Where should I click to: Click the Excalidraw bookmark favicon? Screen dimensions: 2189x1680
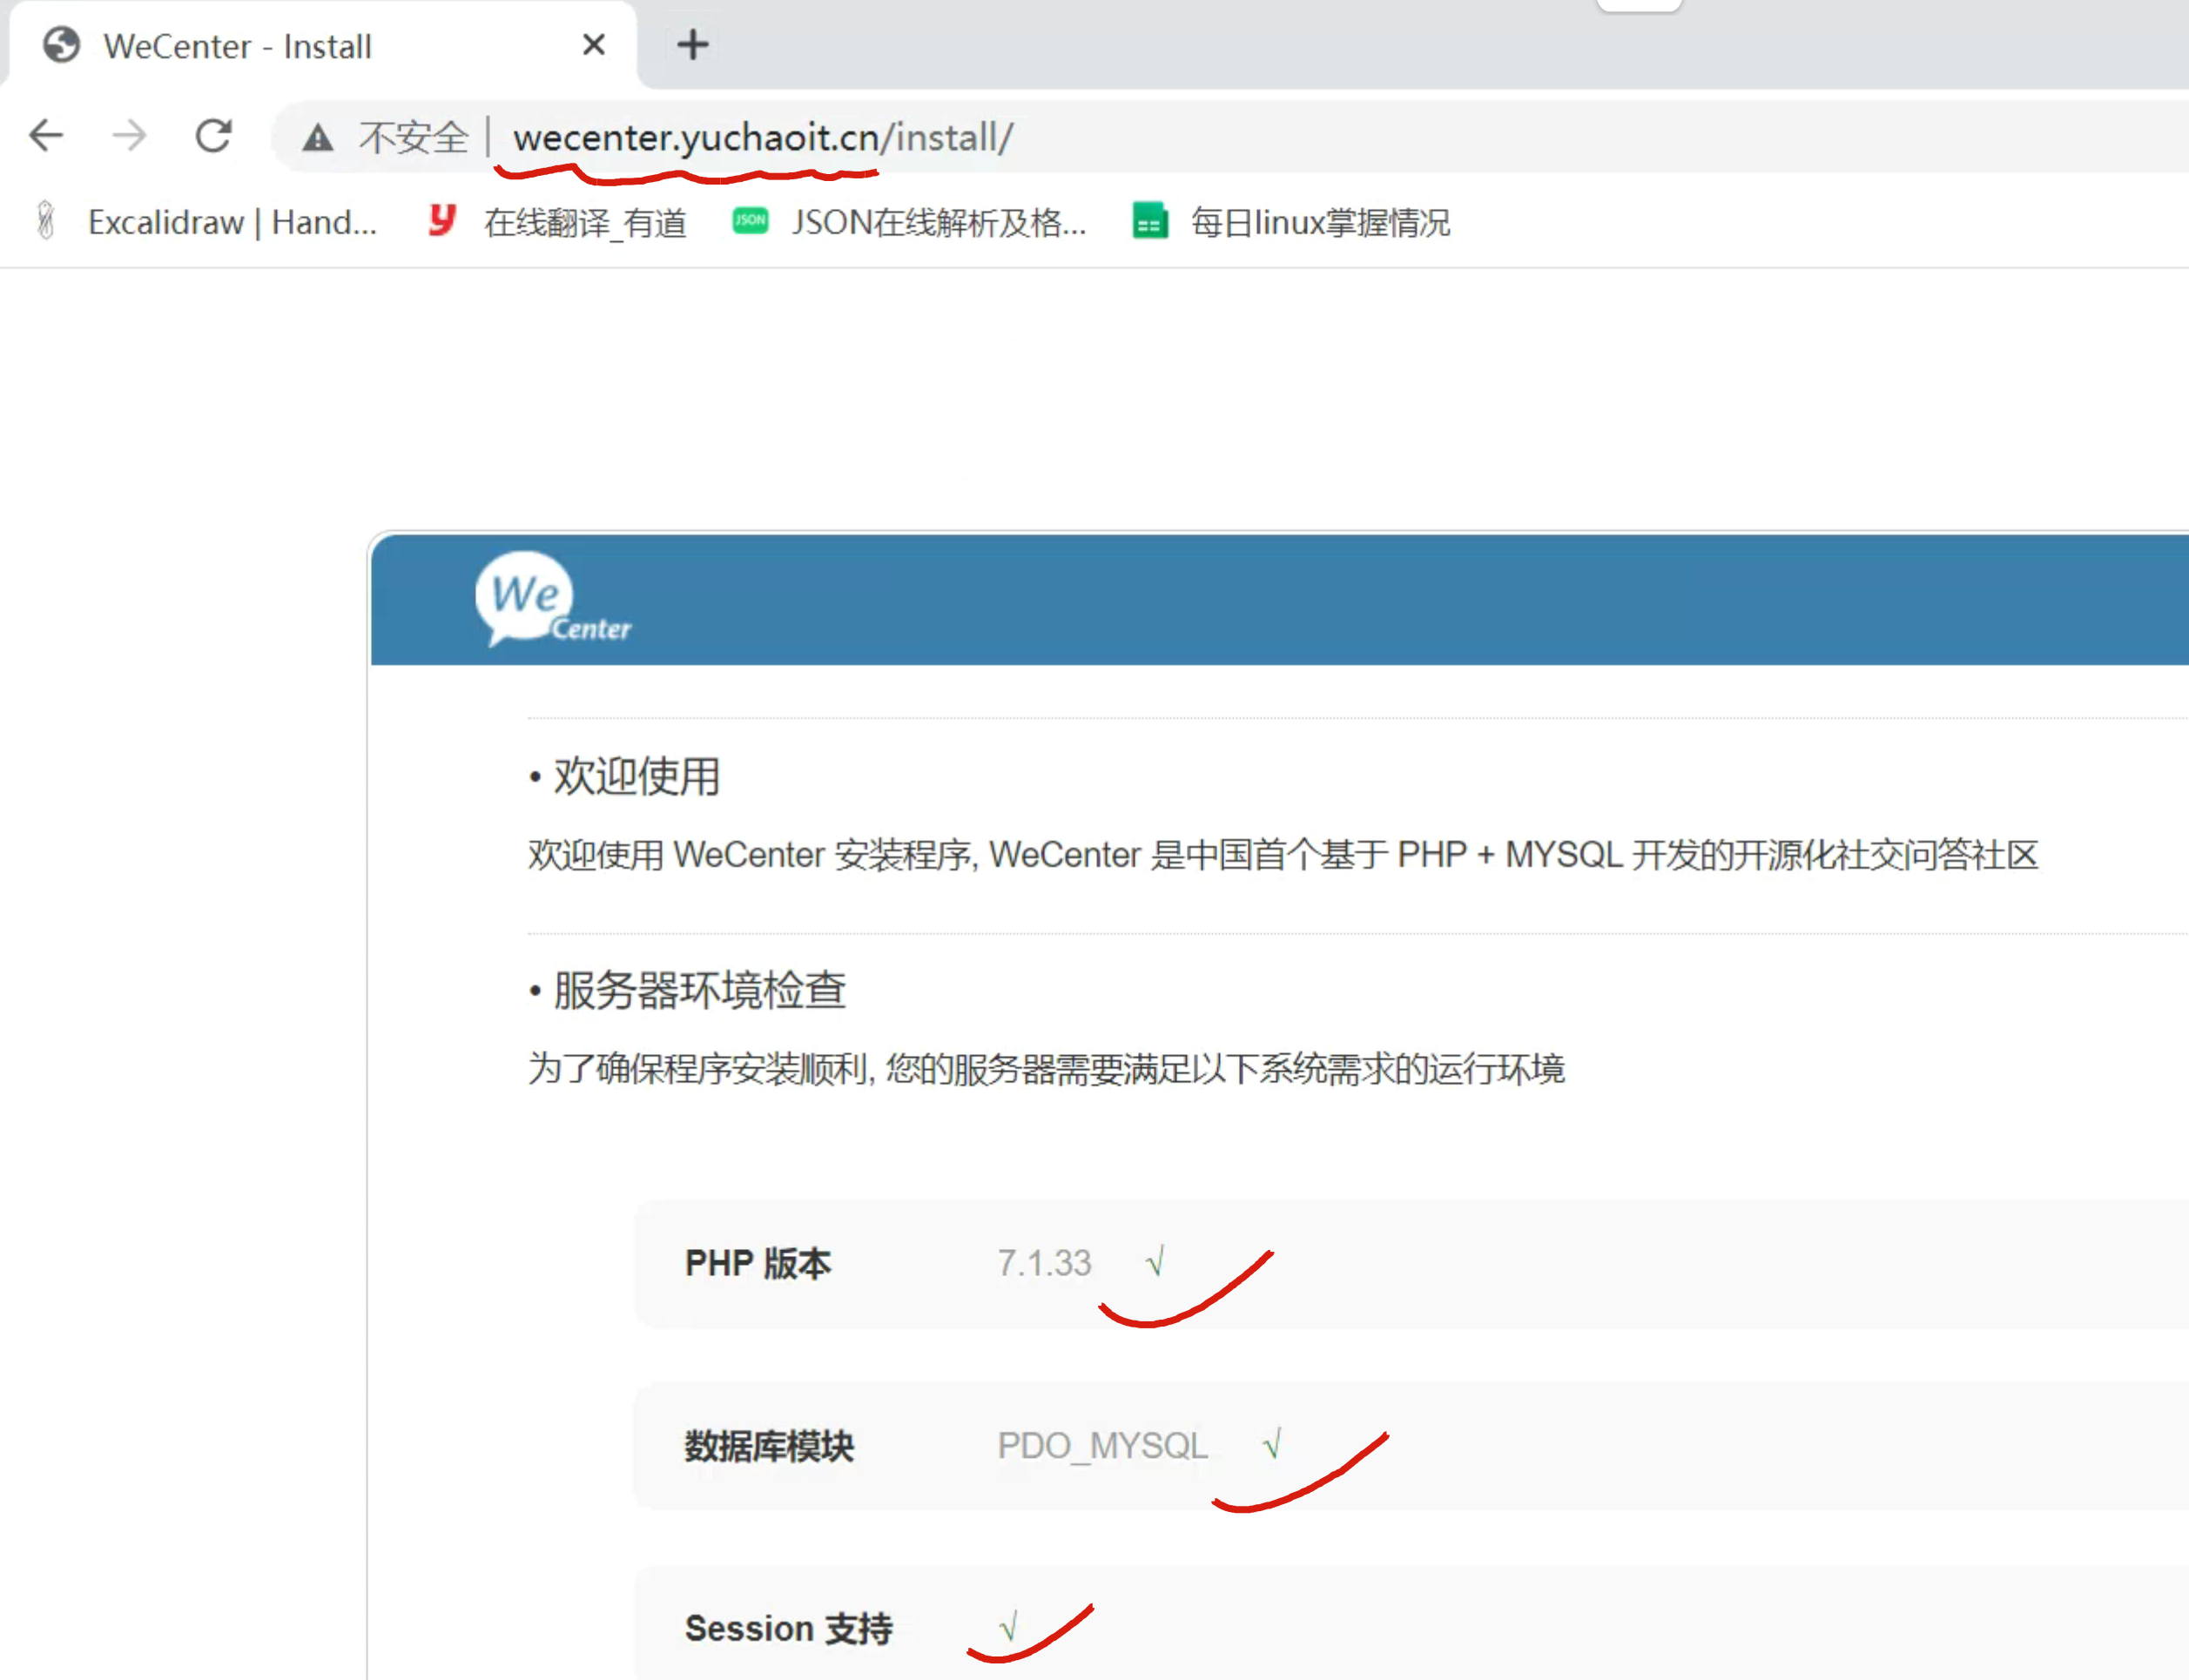click(46, 221)
